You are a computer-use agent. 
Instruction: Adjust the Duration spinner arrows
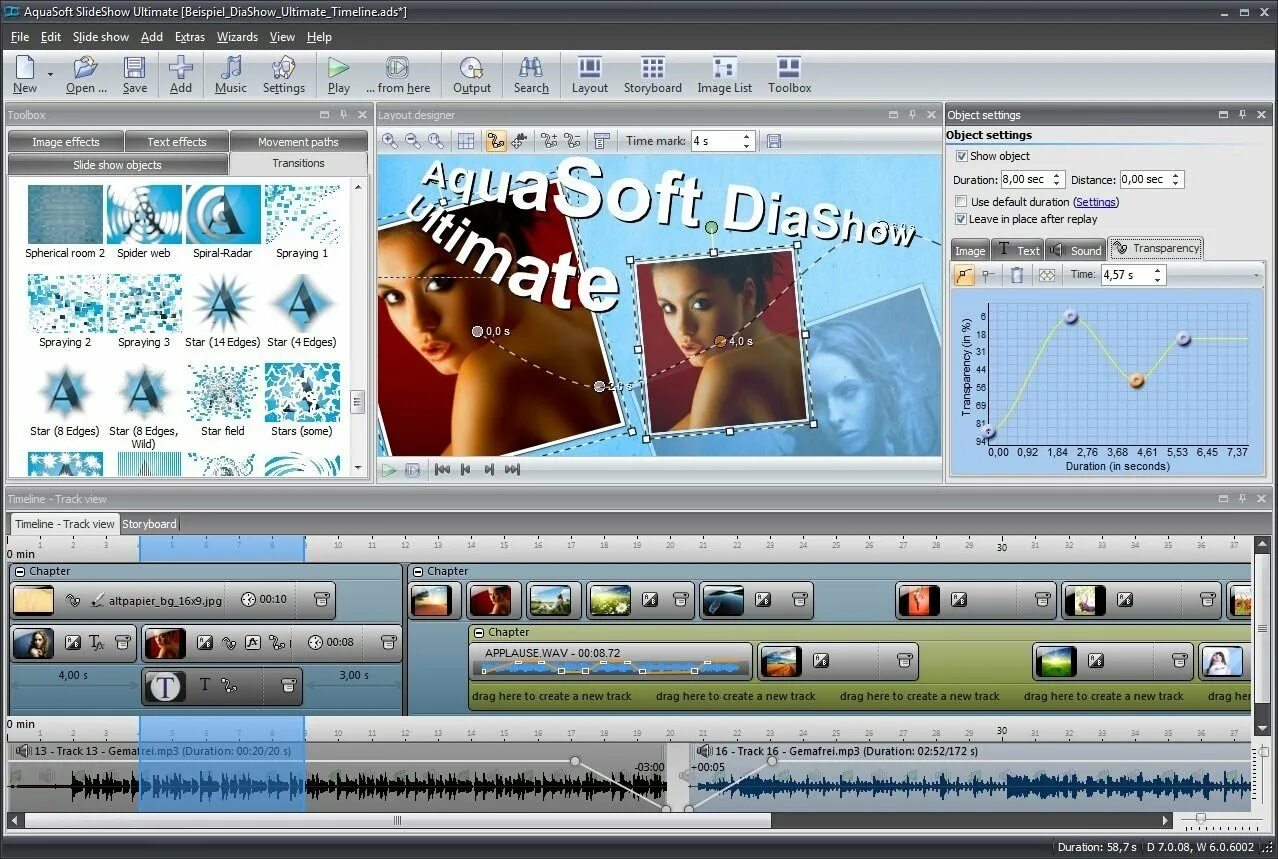(1057, 180)
